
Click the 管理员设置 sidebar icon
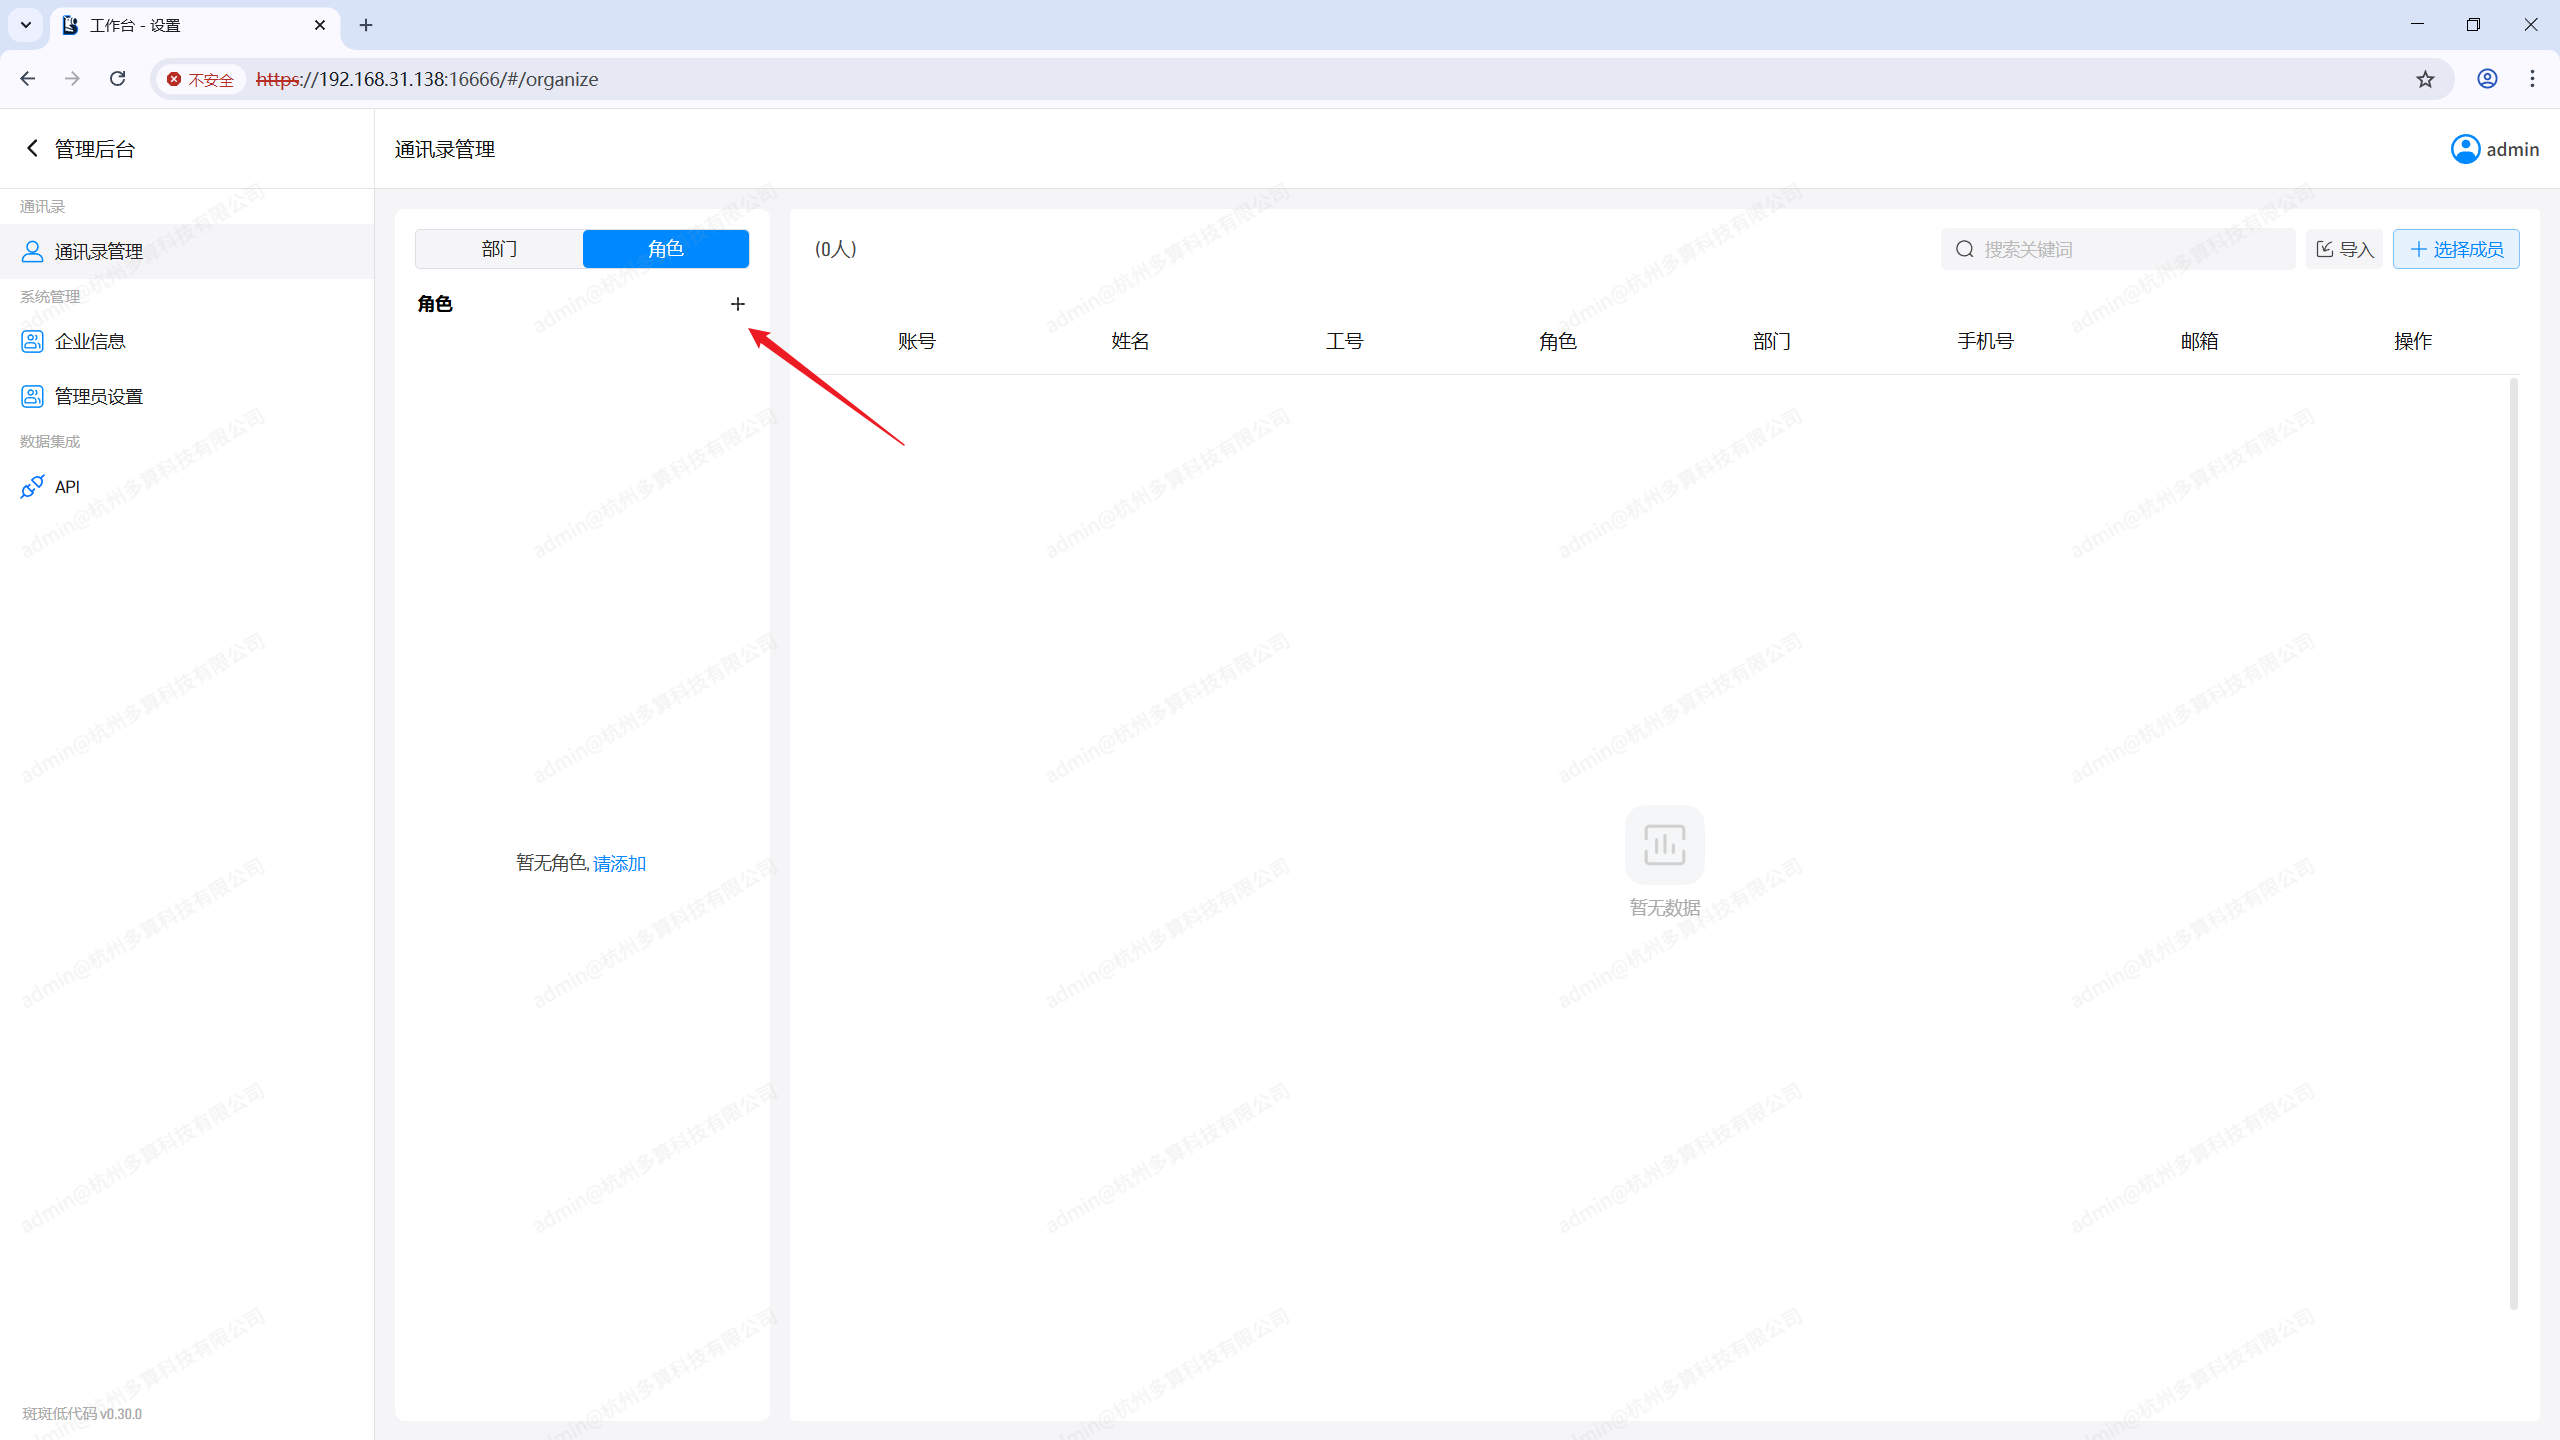32,397
